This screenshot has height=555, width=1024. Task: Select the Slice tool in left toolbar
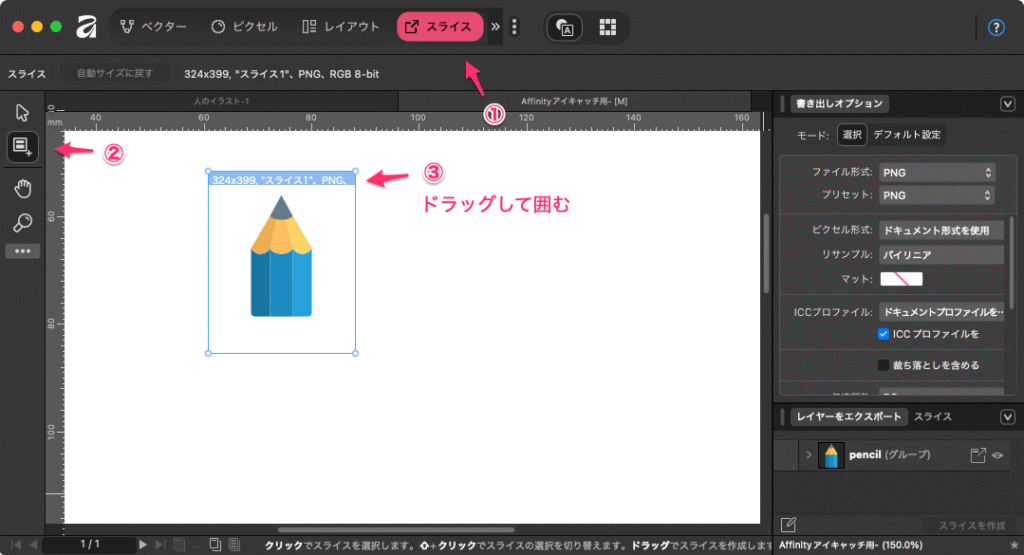pos(22,147)
